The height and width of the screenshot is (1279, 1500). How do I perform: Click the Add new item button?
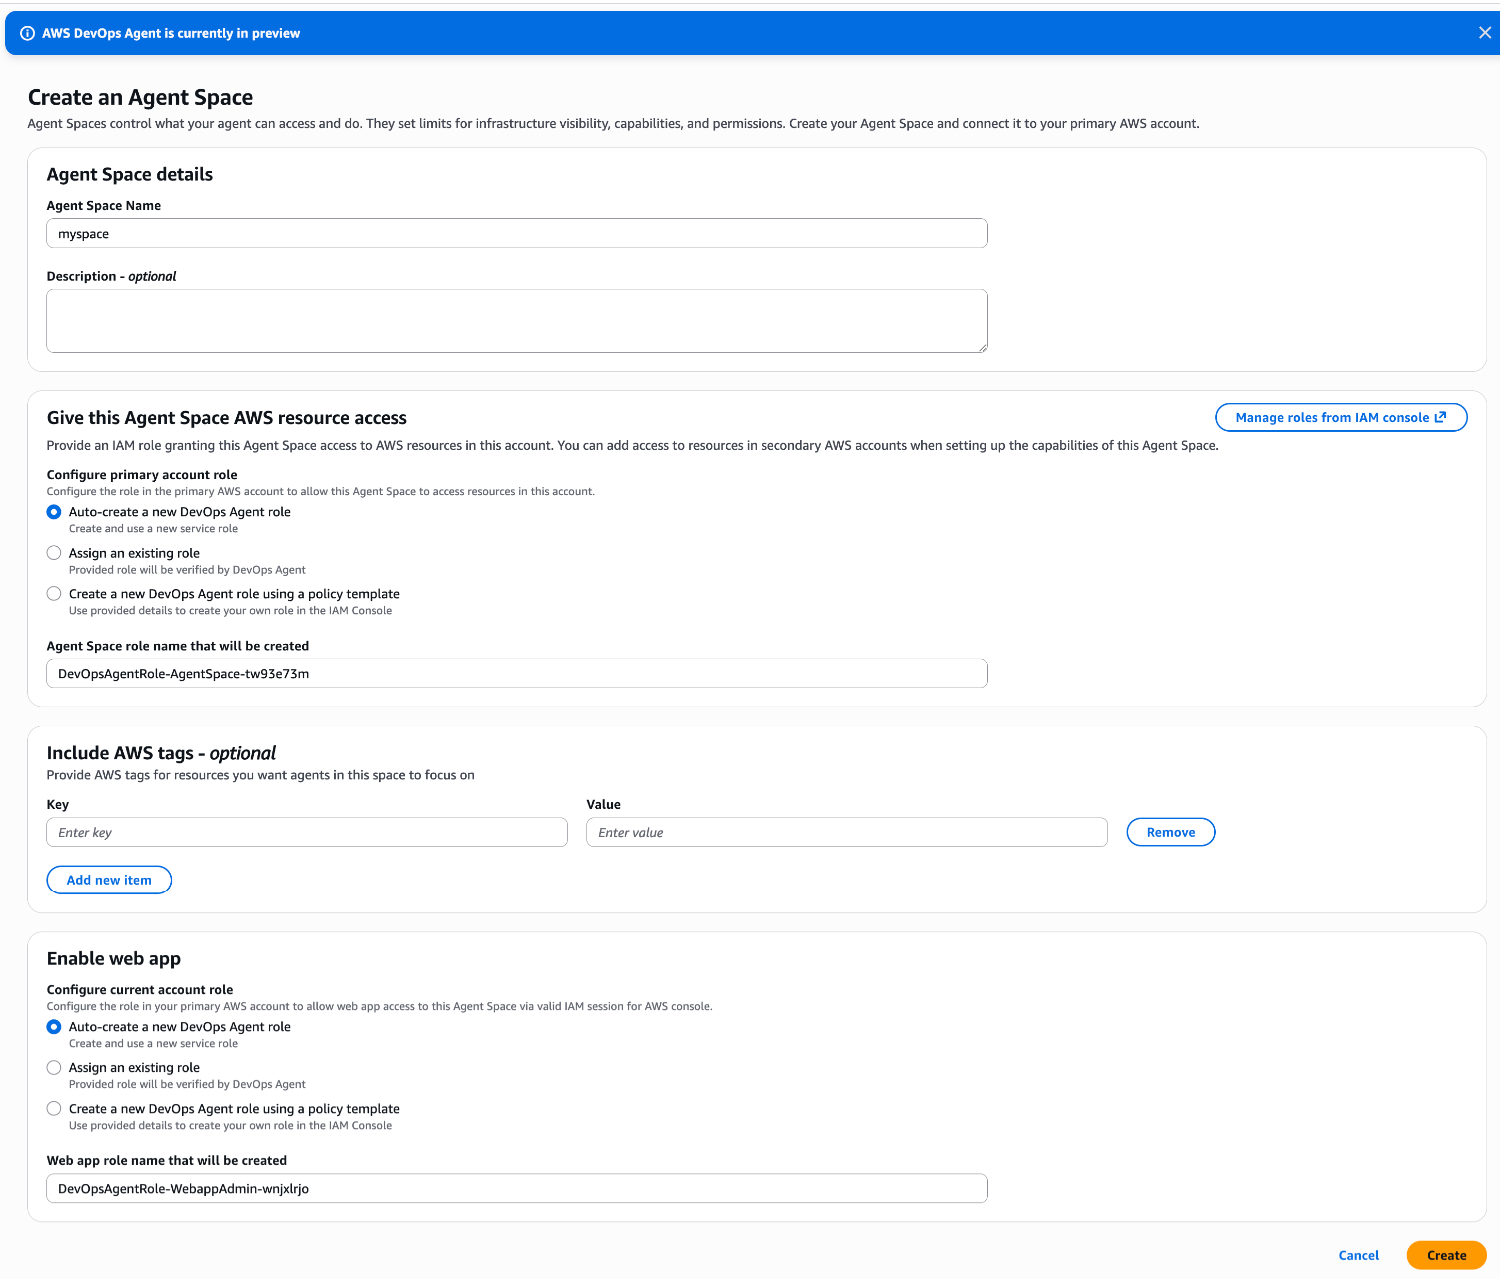pos(109,880)
